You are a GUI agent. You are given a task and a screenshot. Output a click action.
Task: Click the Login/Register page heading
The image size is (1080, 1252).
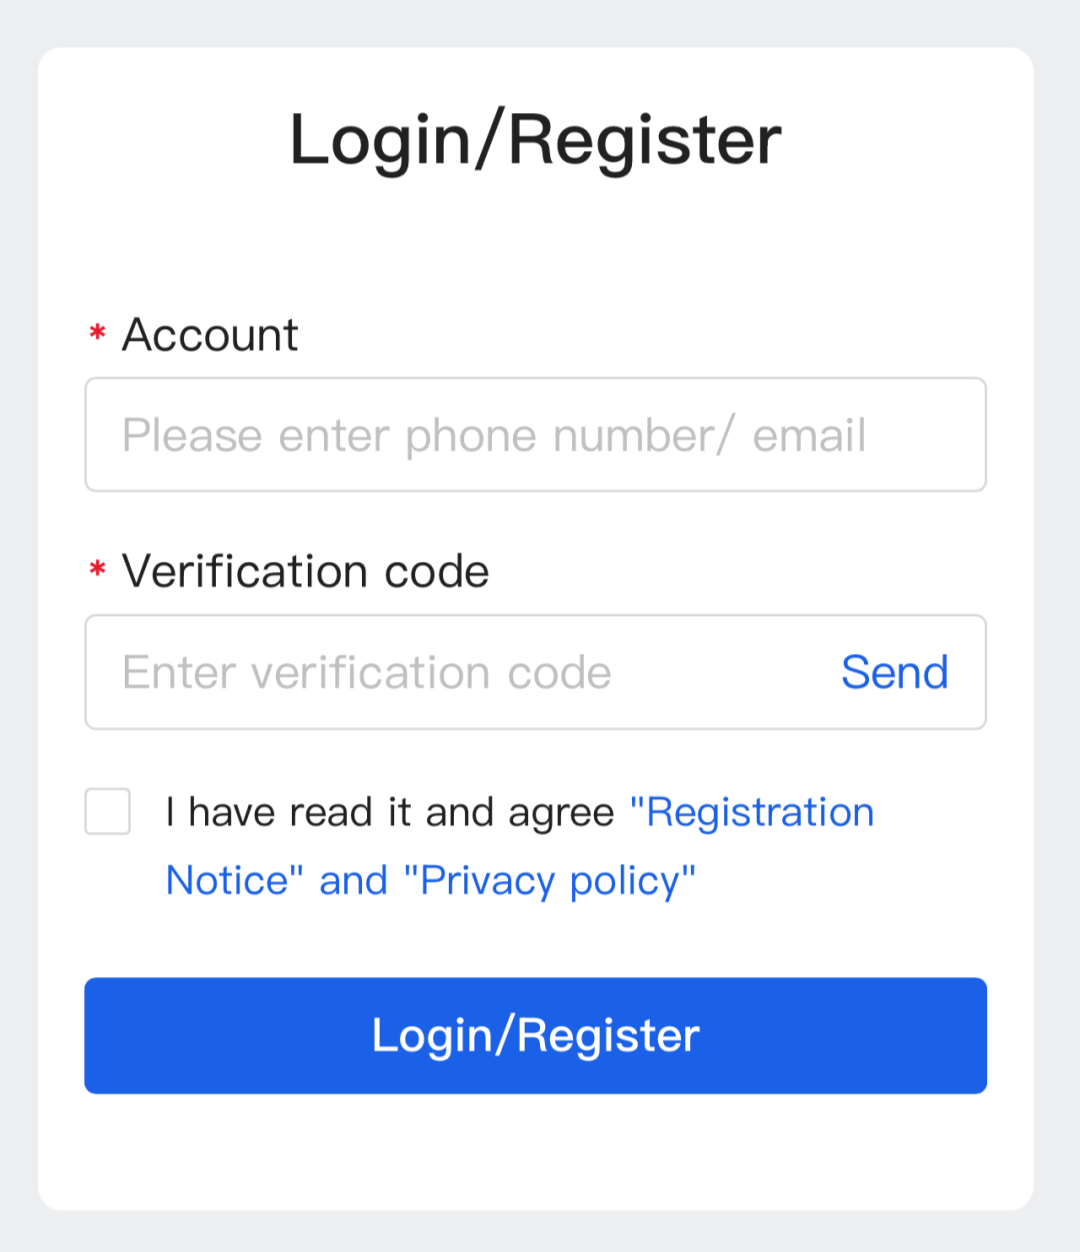pyautogui.click(x=535, y=139)
